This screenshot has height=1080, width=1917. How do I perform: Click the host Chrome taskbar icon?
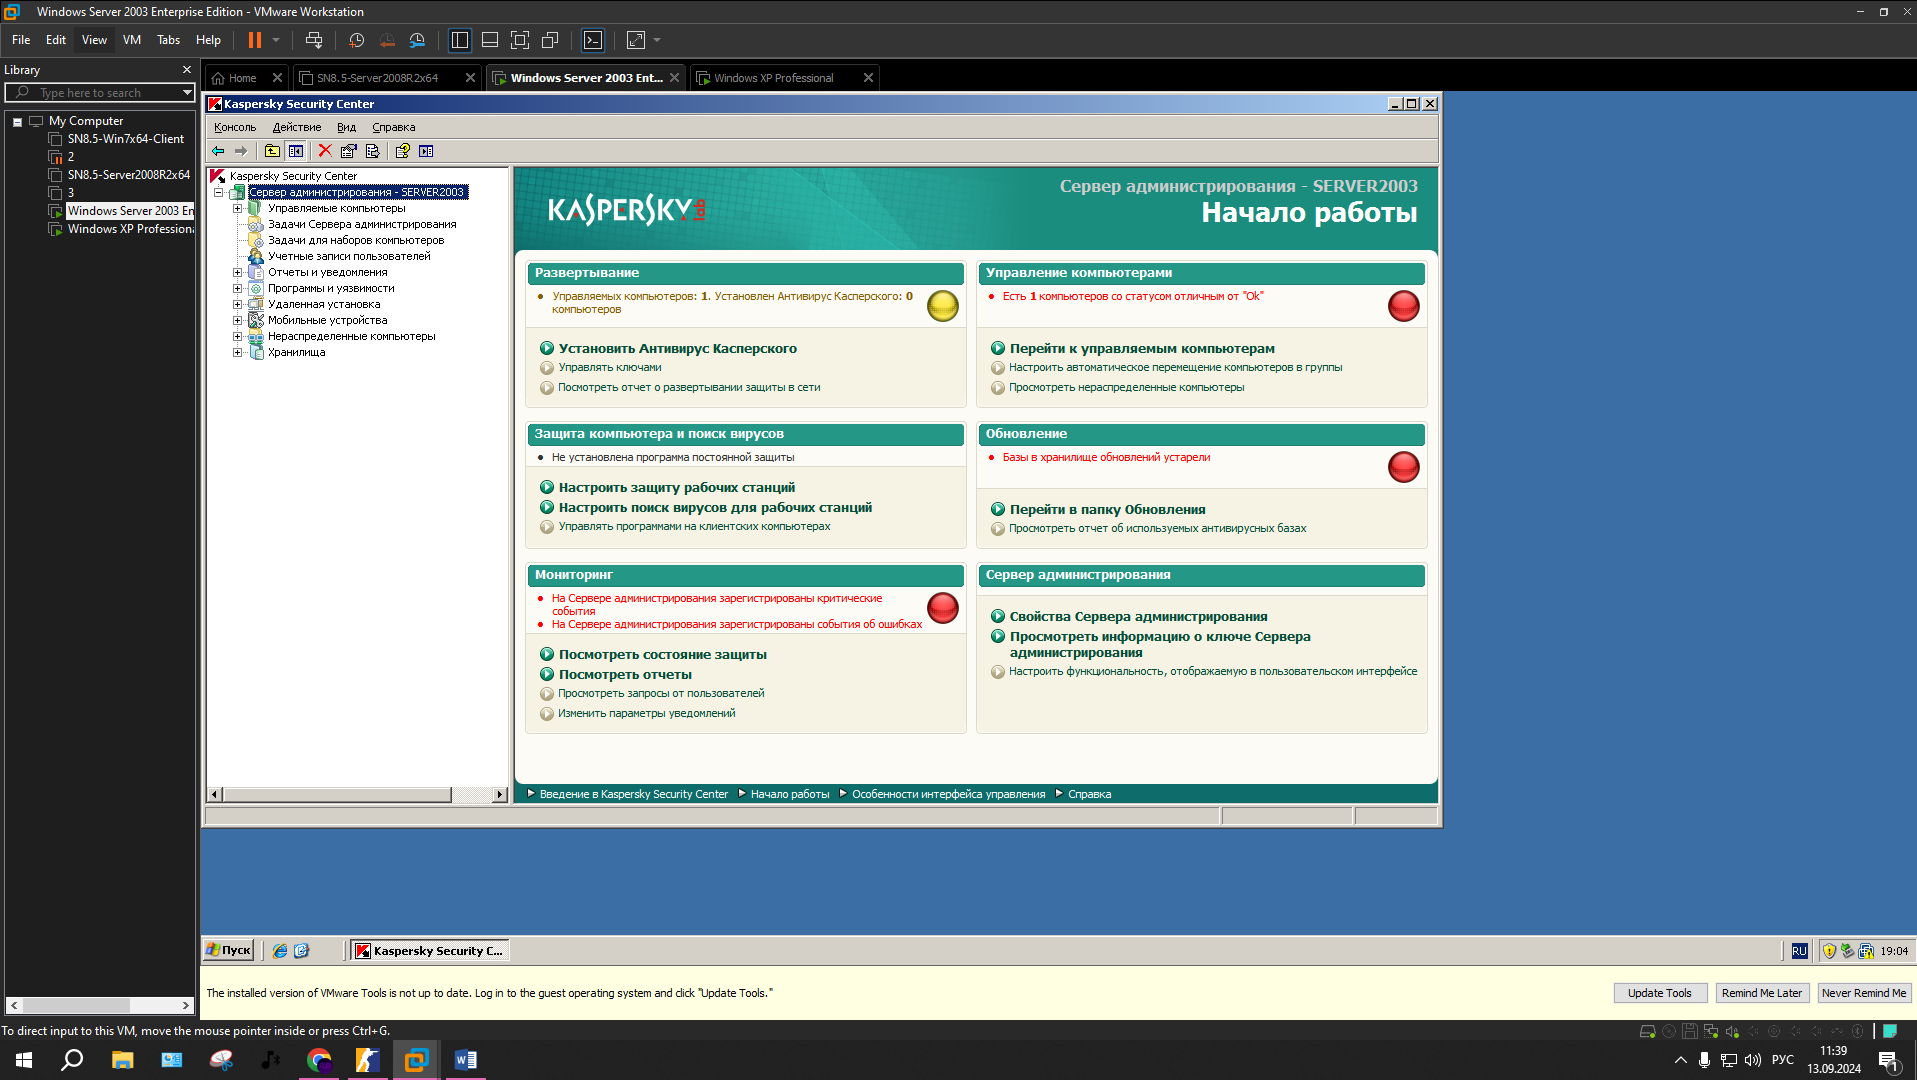point(319,1060)
